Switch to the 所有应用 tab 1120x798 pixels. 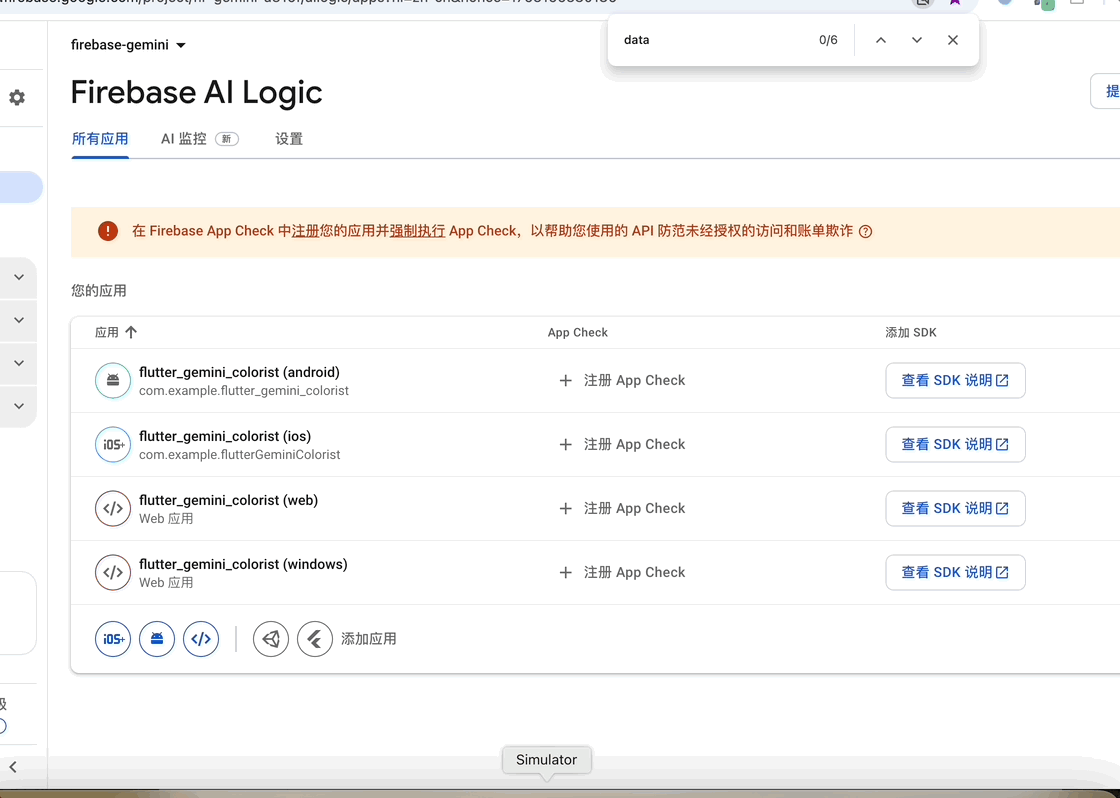[100, 139]
